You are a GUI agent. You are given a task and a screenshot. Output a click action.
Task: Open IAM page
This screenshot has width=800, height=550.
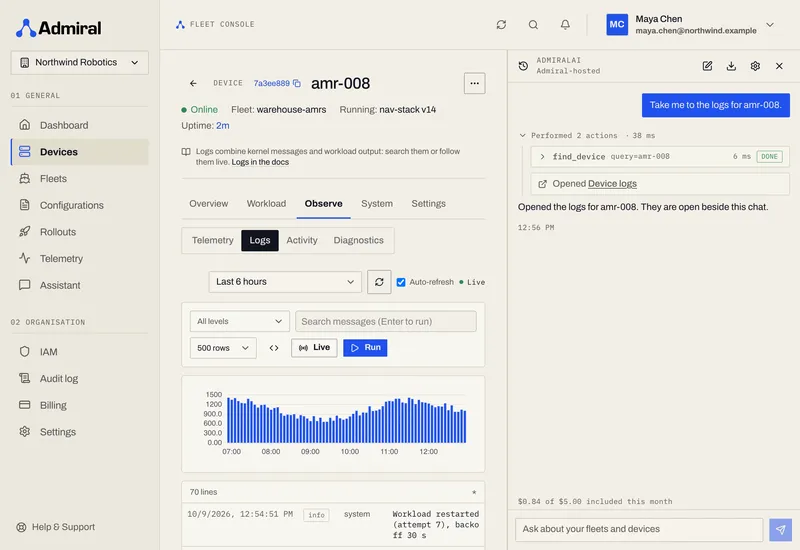pos(80,352)
